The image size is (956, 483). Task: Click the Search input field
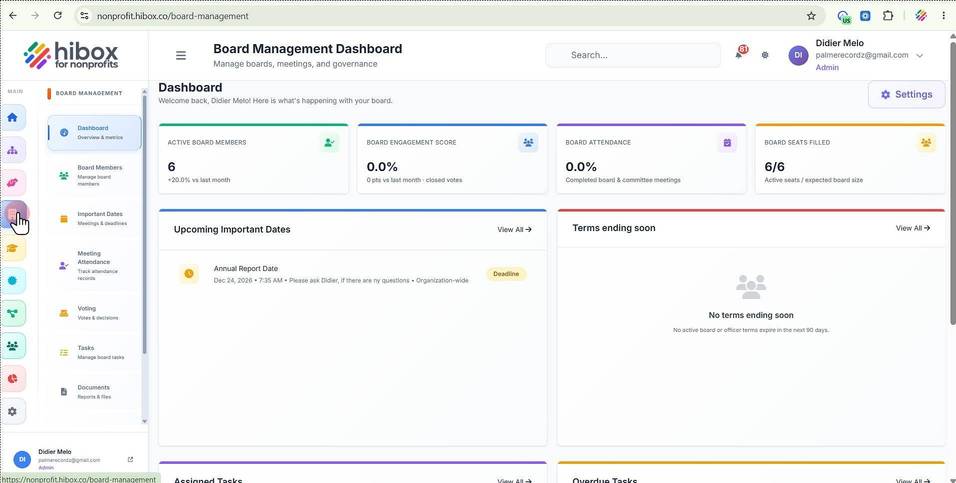point(633,55)
